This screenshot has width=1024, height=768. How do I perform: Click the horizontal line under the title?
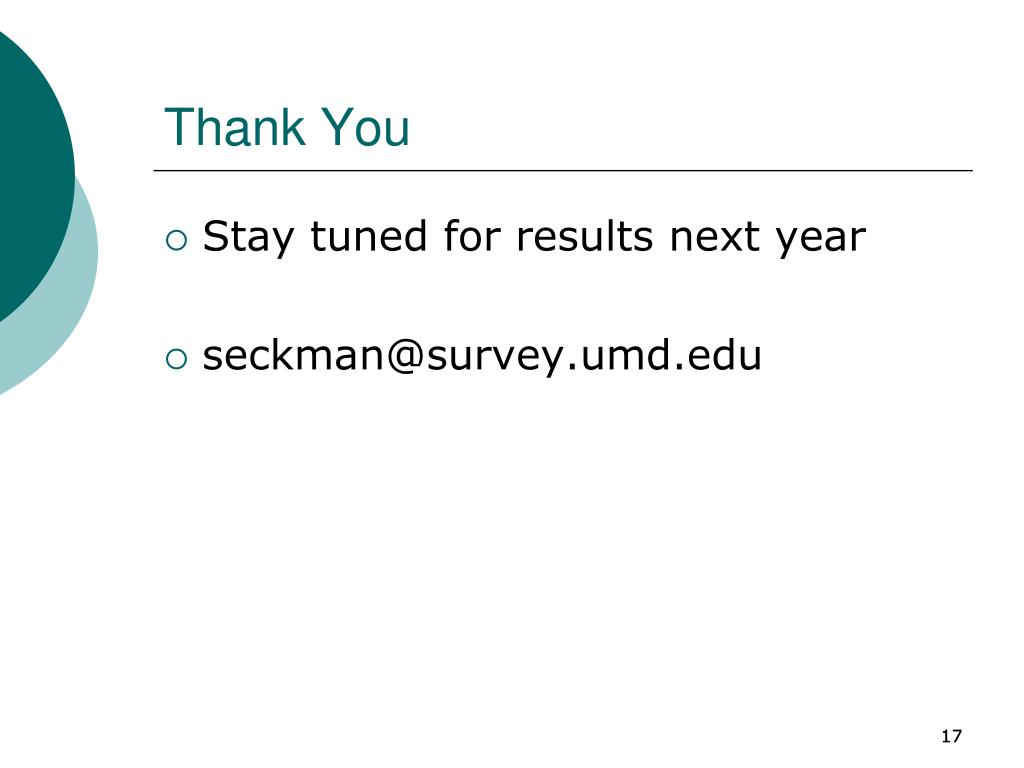(x=563, y=170)
